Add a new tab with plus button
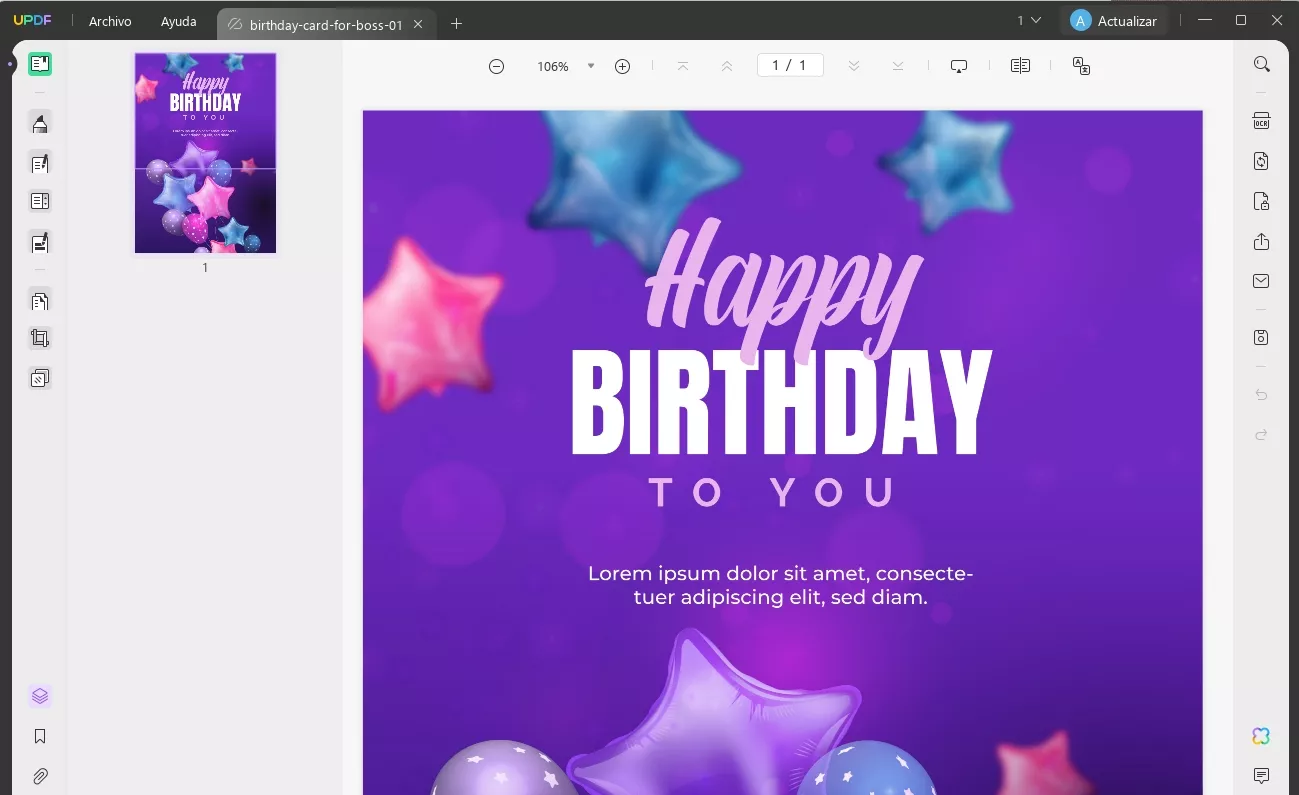Screen dimensions: 1299x795 click(456, 24)
